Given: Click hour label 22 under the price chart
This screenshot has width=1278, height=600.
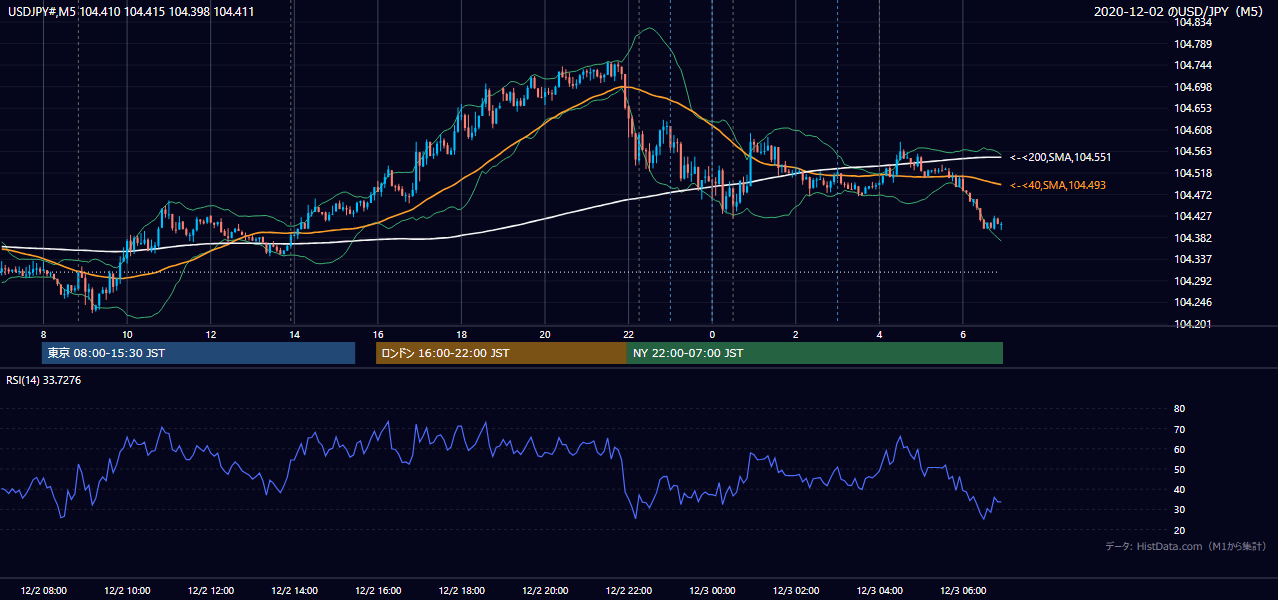Looking at the screenshot, I should tap(628, 334).
